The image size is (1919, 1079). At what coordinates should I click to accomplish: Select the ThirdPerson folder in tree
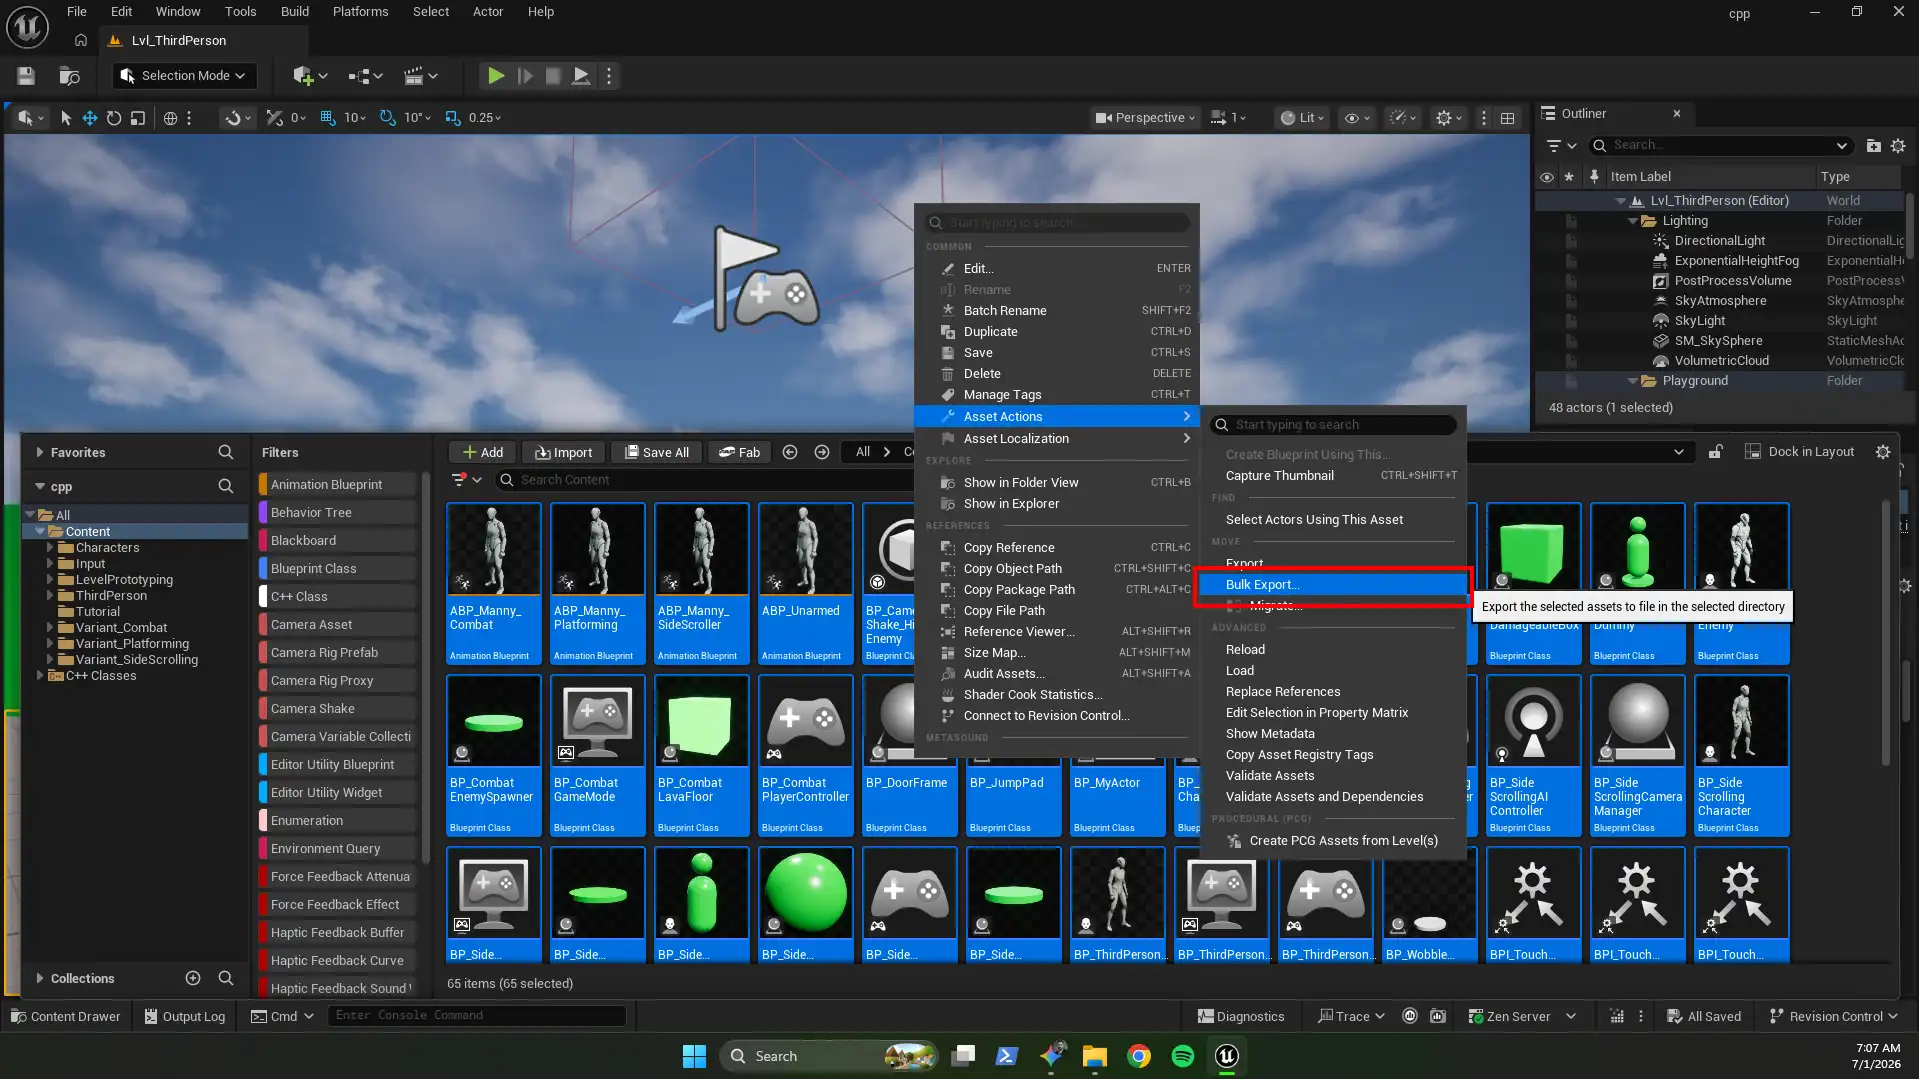(111, 596)
